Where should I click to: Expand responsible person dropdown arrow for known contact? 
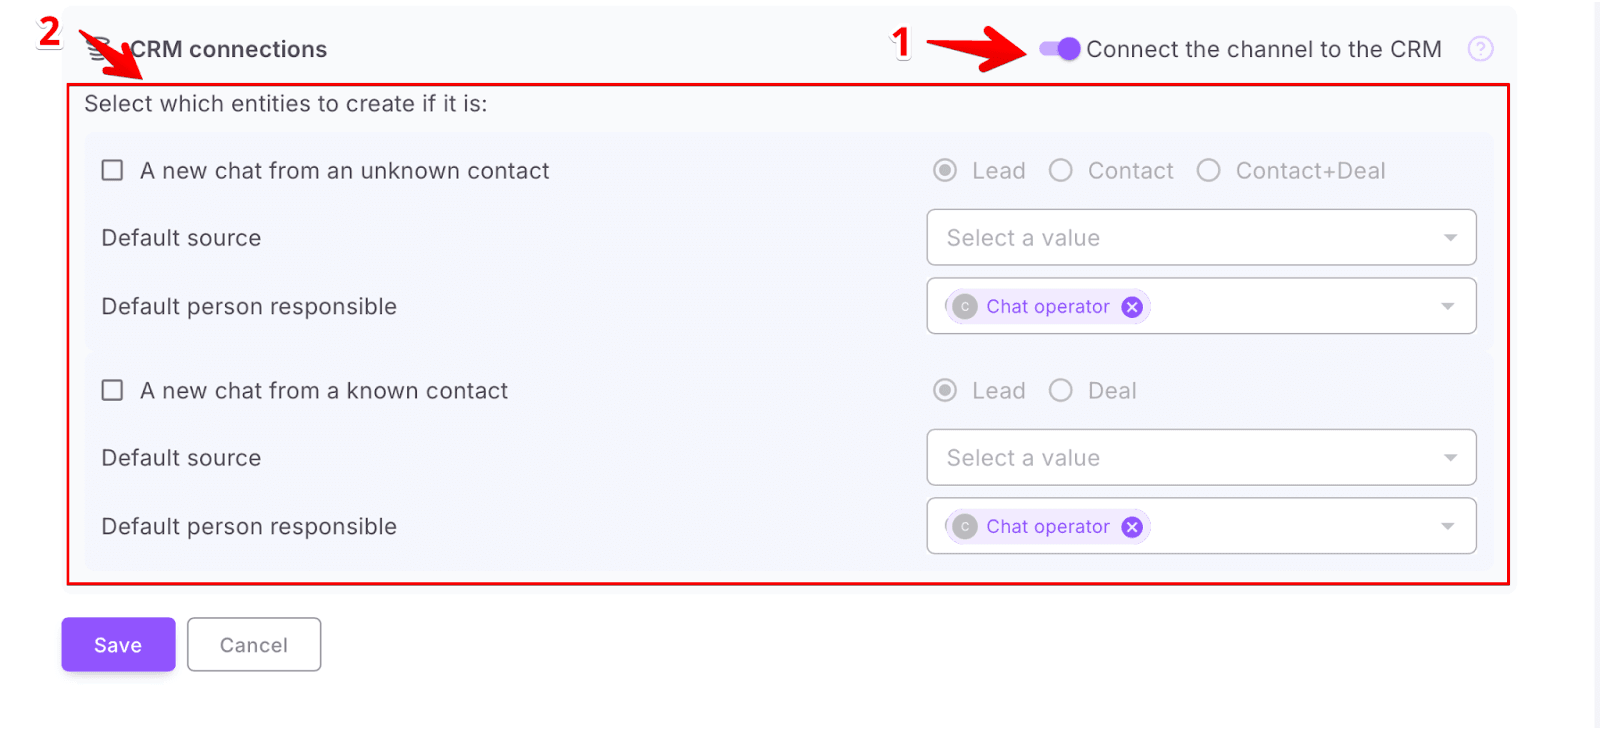click(x=1448, y=527)
